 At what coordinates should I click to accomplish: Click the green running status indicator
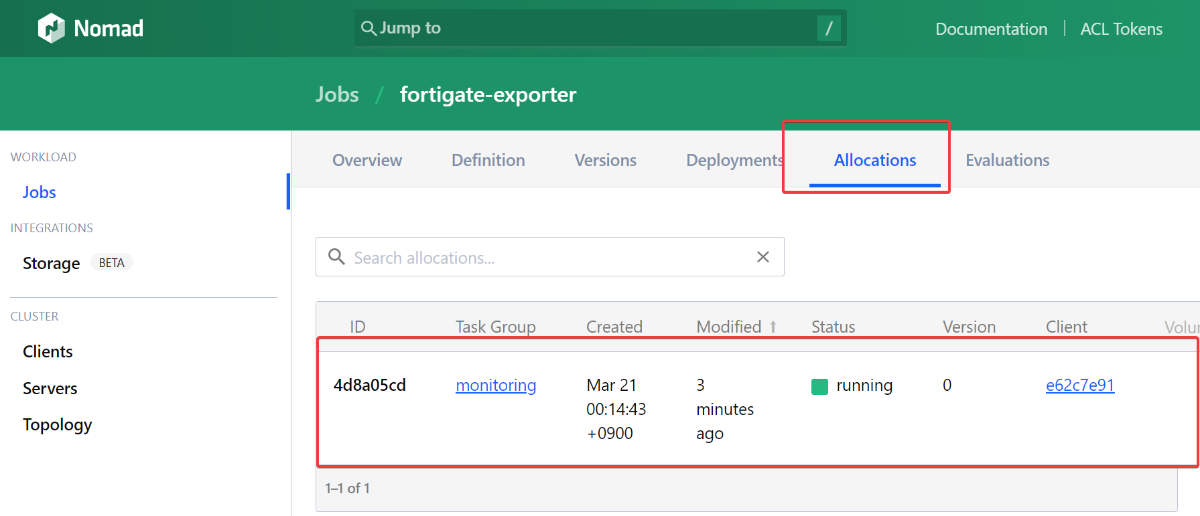(x=819, y=386)
